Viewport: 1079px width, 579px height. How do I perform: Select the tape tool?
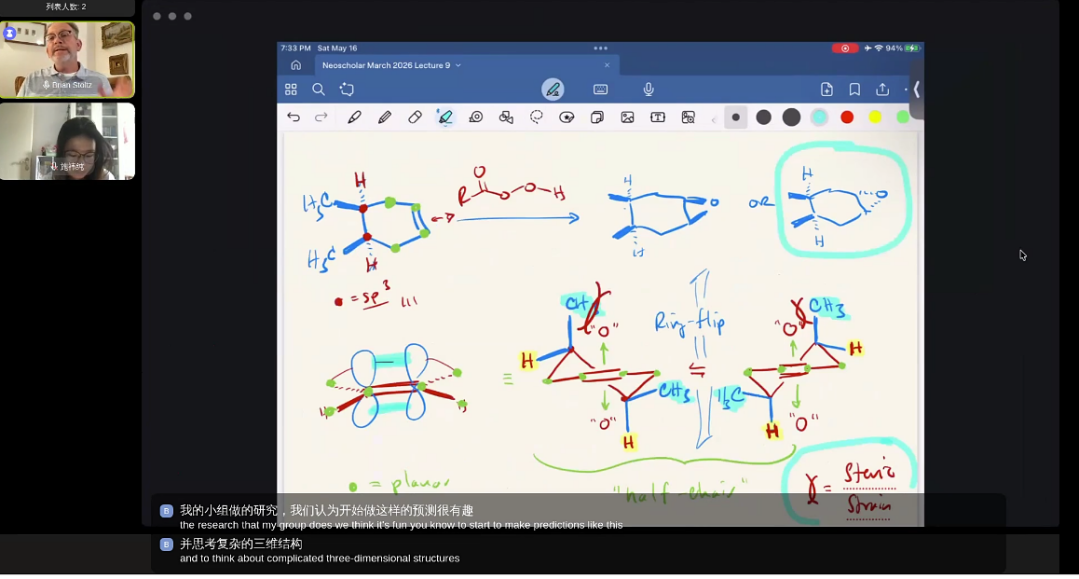[476, 118]
